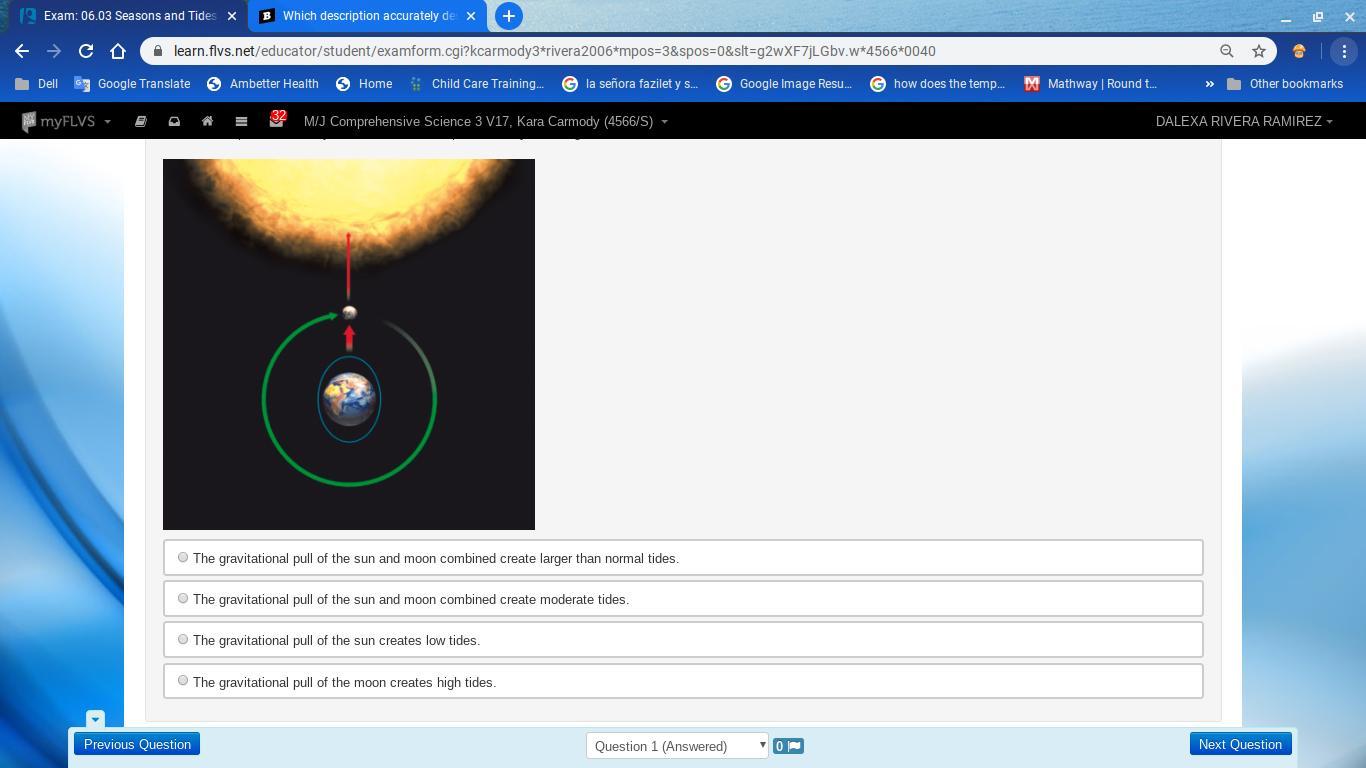Switch to 'Which description accurately' tab

point(366,16)
